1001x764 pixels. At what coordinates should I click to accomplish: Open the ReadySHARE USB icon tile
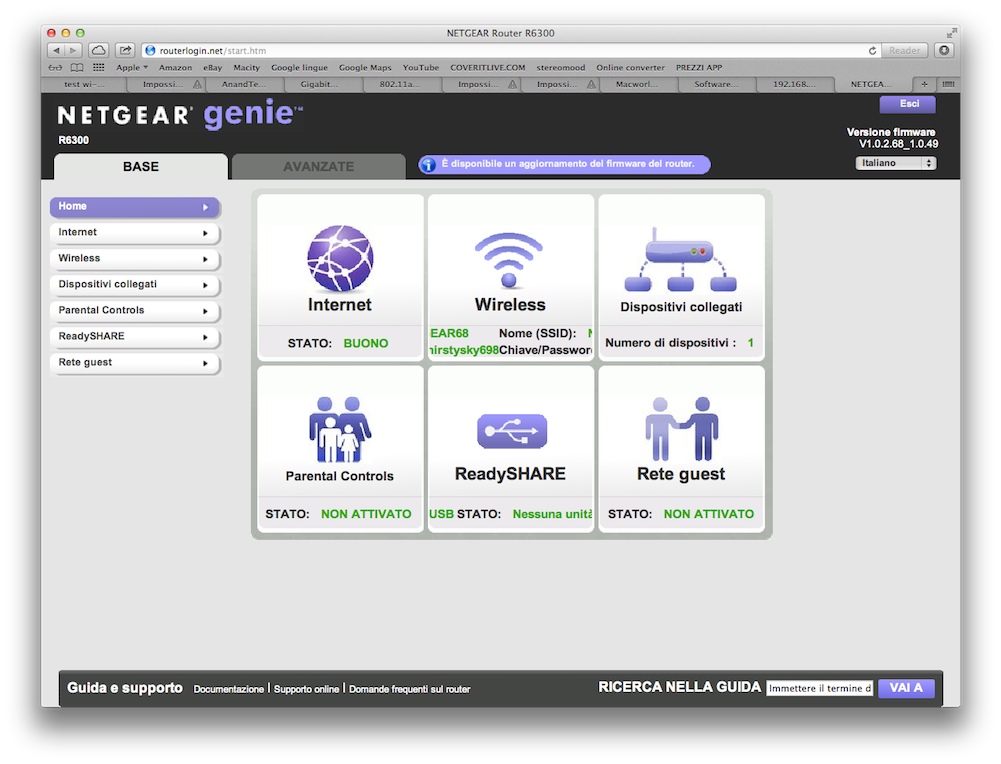pos(512,431)
